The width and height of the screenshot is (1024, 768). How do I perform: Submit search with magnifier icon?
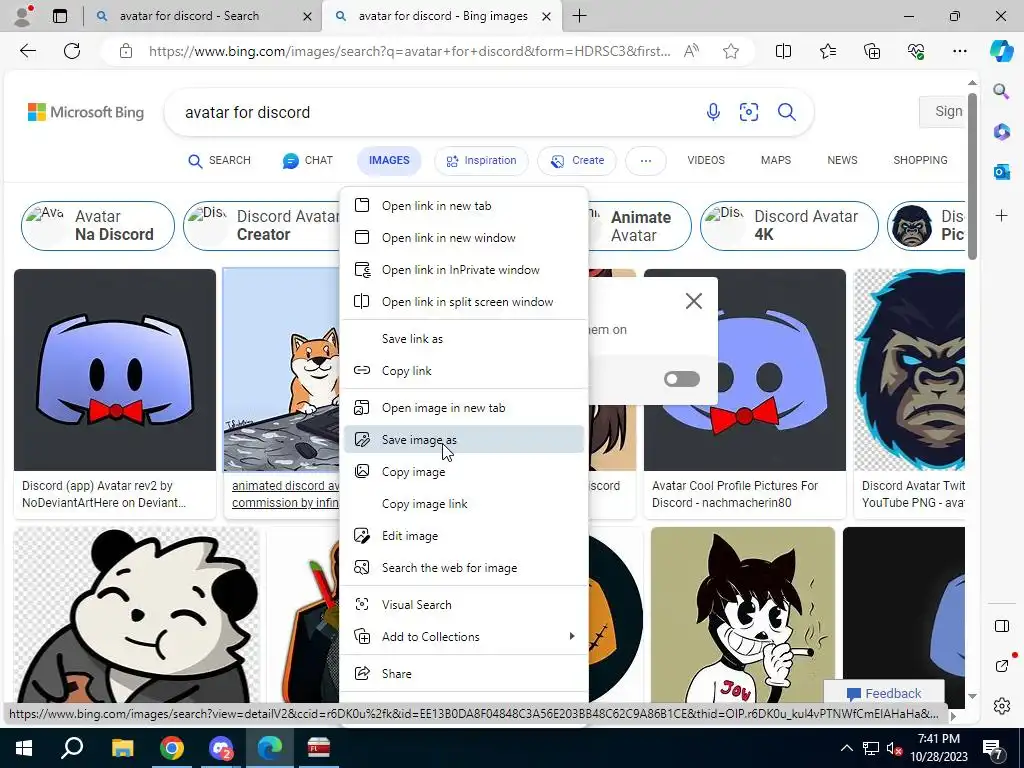[786, 112]
